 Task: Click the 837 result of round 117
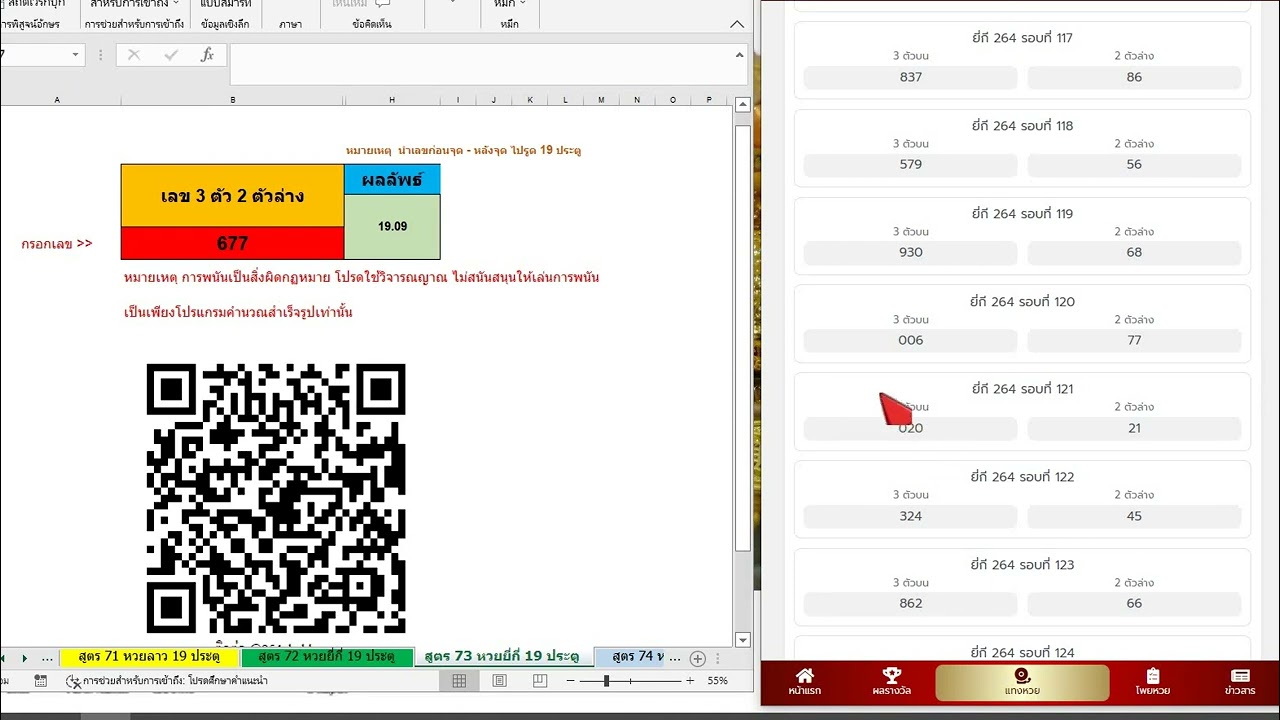click(x=911, y=77)
